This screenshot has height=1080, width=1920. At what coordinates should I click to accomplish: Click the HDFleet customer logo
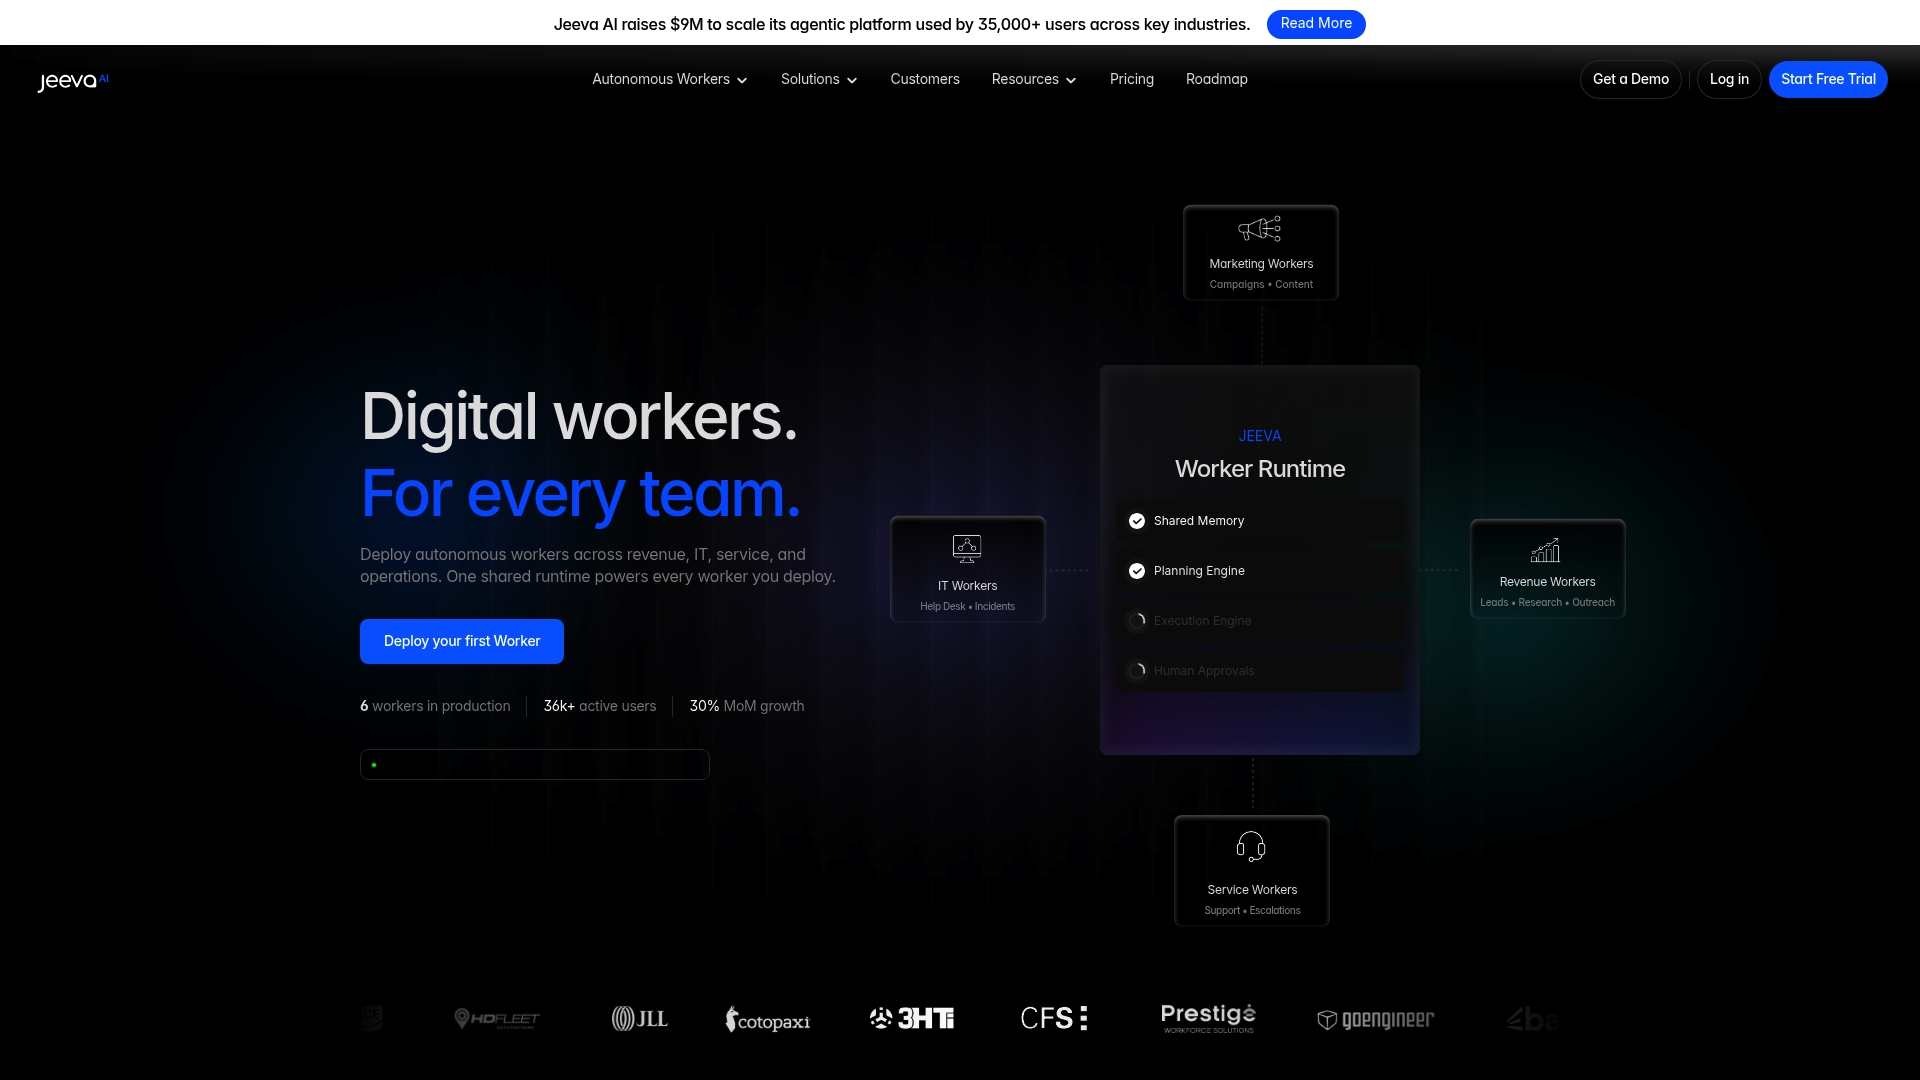[497, 1019]
